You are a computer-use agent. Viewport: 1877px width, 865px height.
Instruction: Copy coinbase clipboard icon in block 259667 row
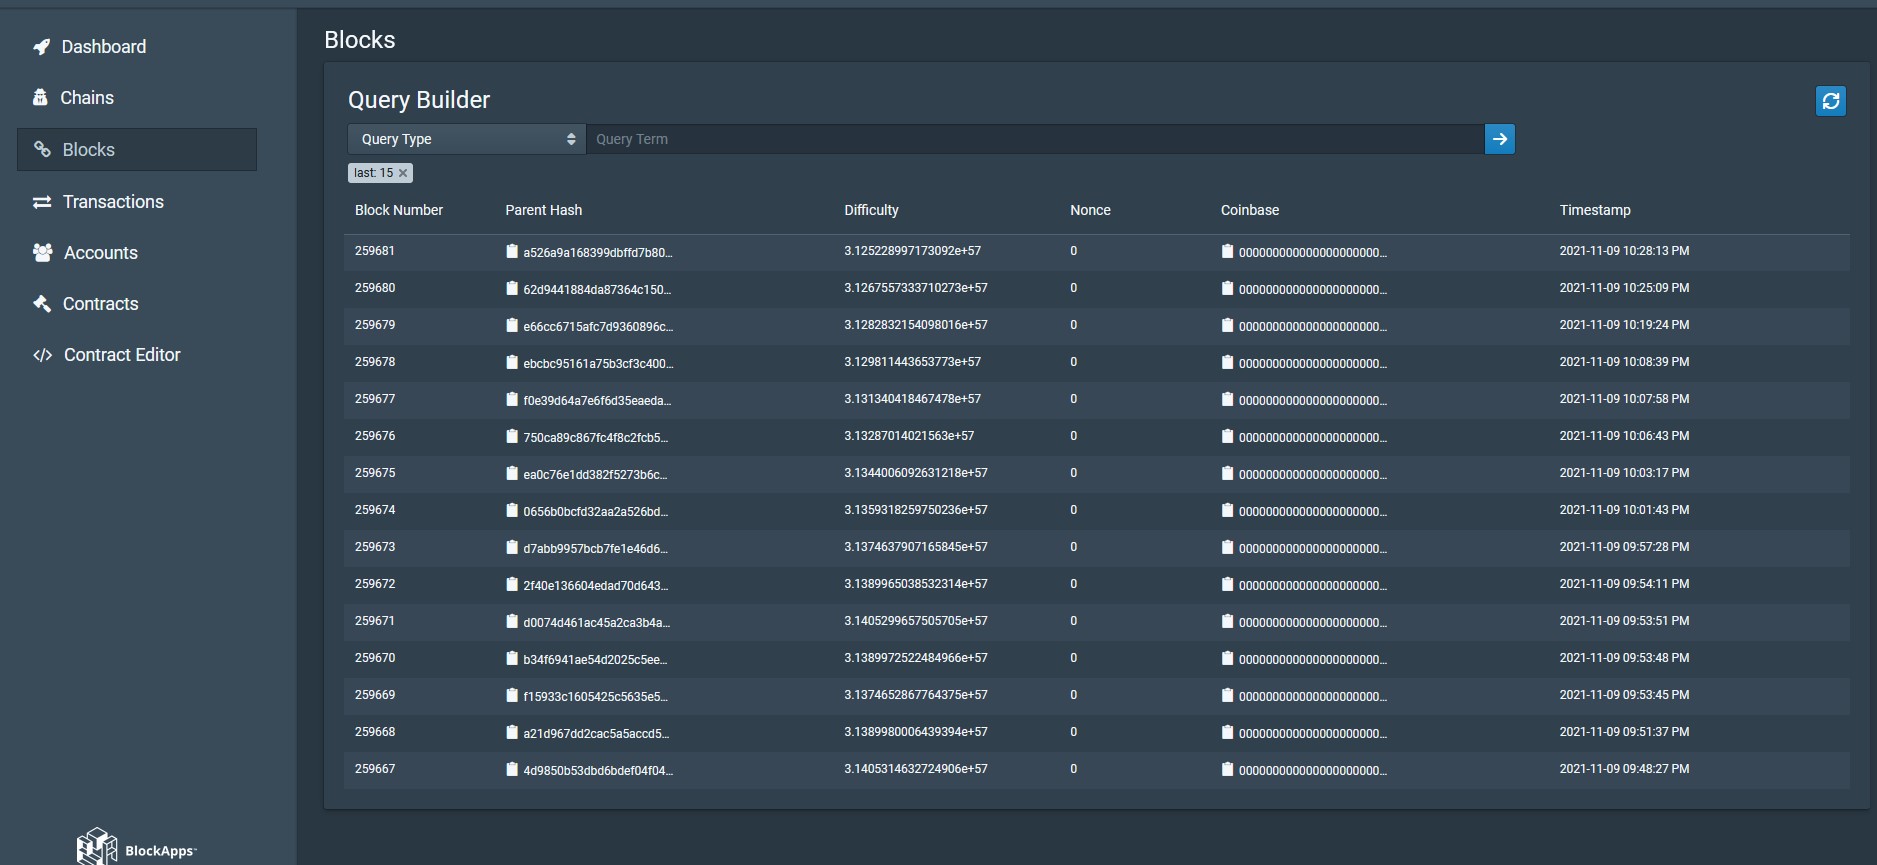(x=1227, y=769)
